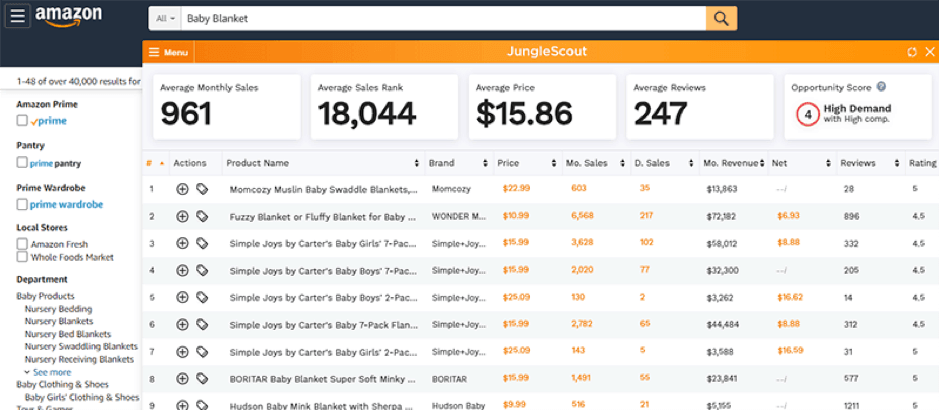Screen dimensions: 939x410
Task: Close the JungleScout panel
Action: (930, 52)
